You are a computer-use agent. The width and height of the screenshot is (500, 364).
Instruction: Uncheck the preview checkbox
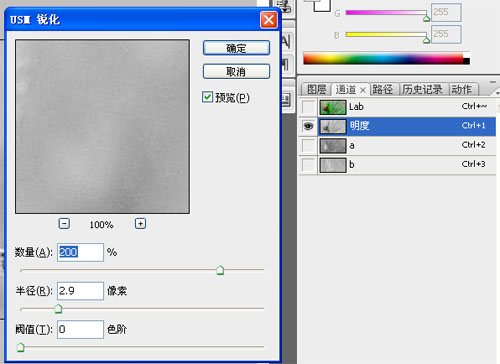click(207, 97)
